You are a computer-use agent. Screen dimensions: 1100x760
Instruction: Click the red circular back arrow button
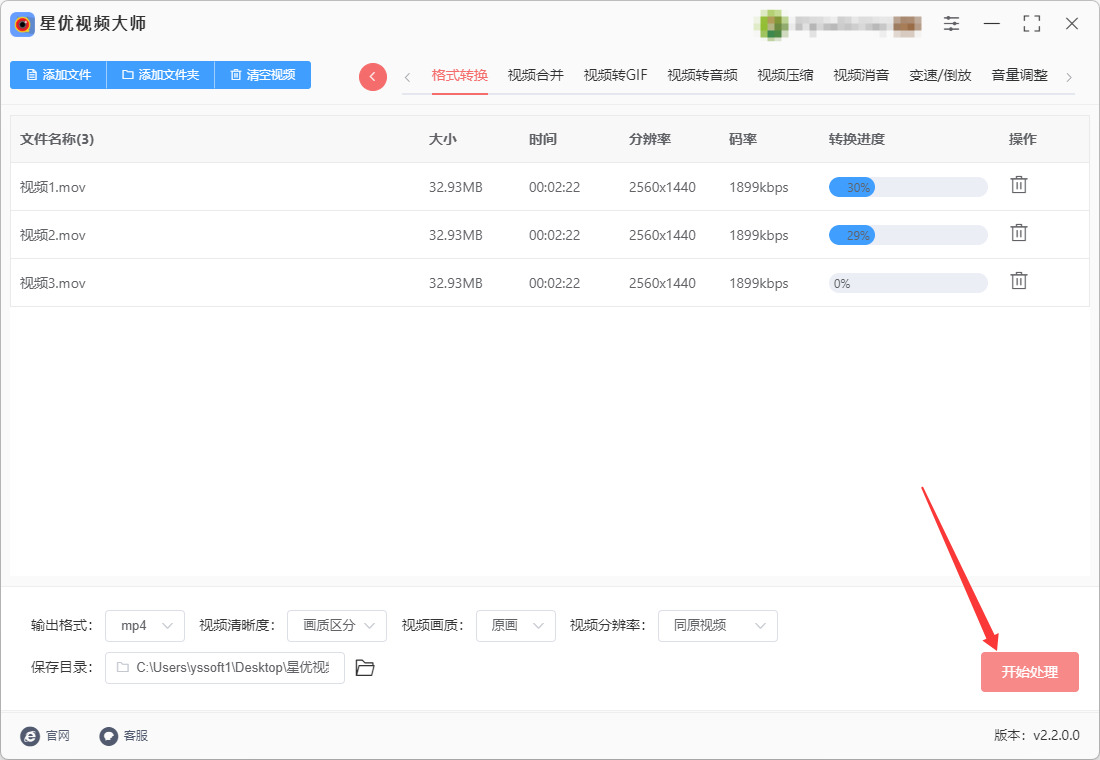[x=373, y=76]
